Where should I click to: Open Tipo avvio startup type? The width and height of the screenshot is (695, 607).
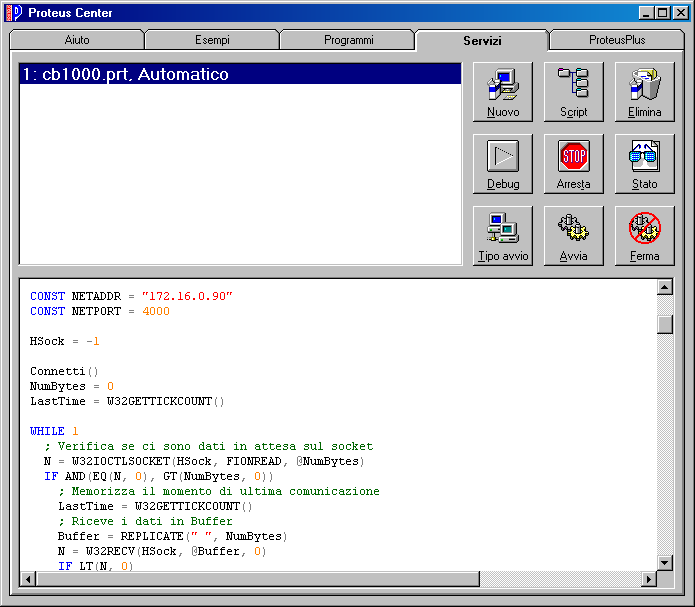click(x=503, y=236)
